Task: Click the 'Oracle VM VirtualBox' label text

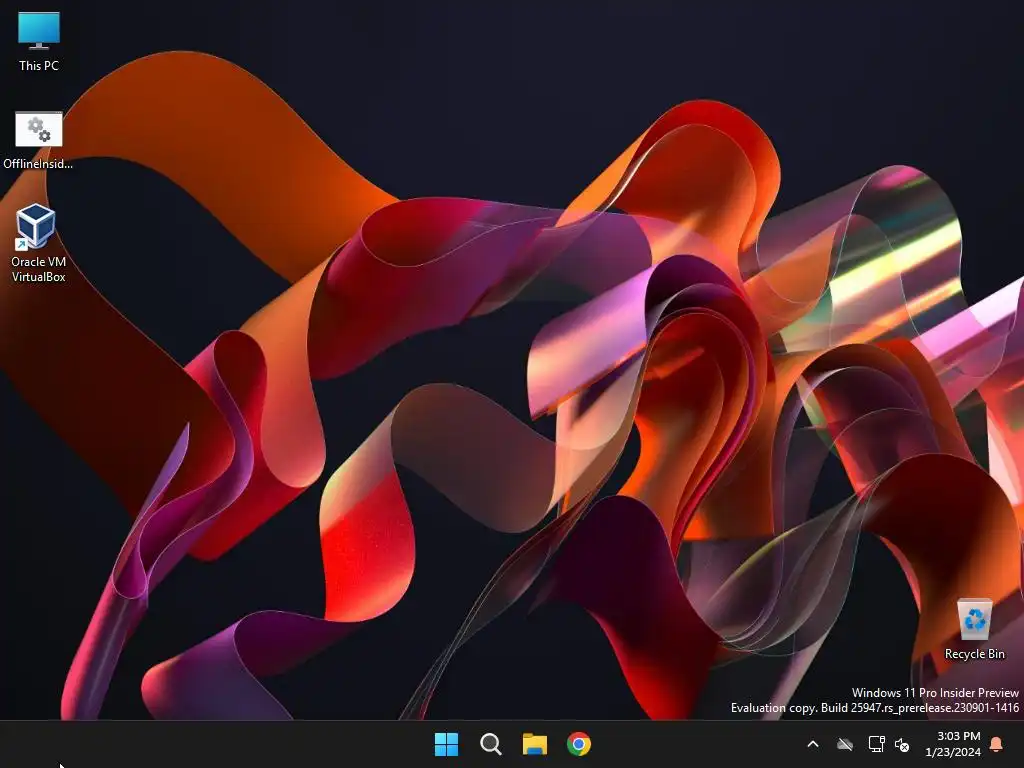Action: click(x=39, y=269)
